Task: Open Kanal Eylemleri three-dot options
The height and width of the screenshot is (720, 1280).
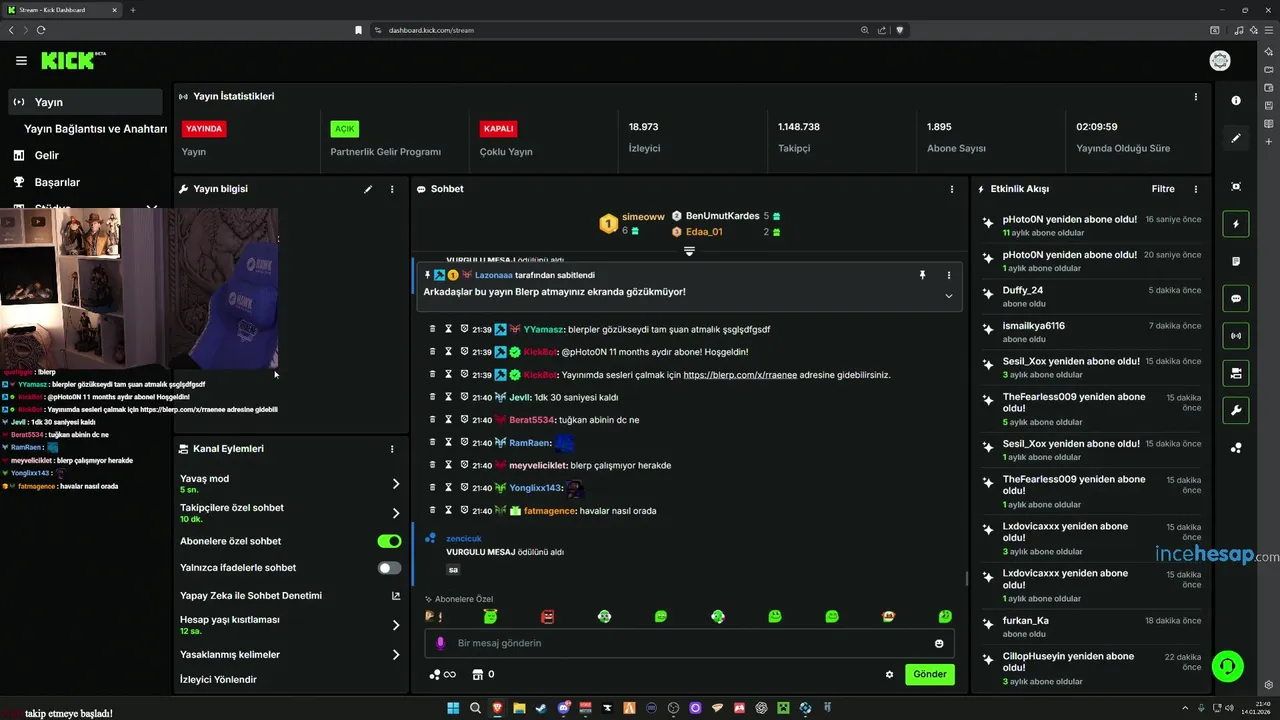Action: coord(392,449)
